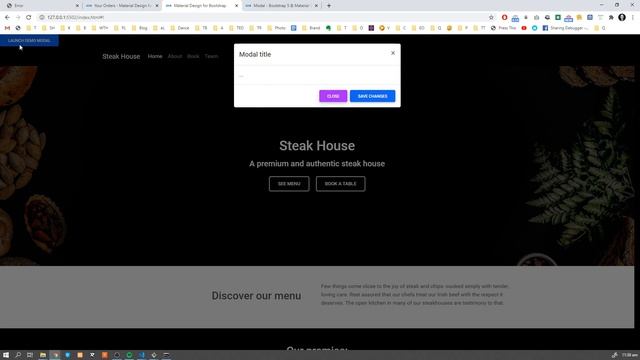This screenshot has height=360, width=640.
Task: Open the WTH bookmark folder
Action: (x=100, y=28)
